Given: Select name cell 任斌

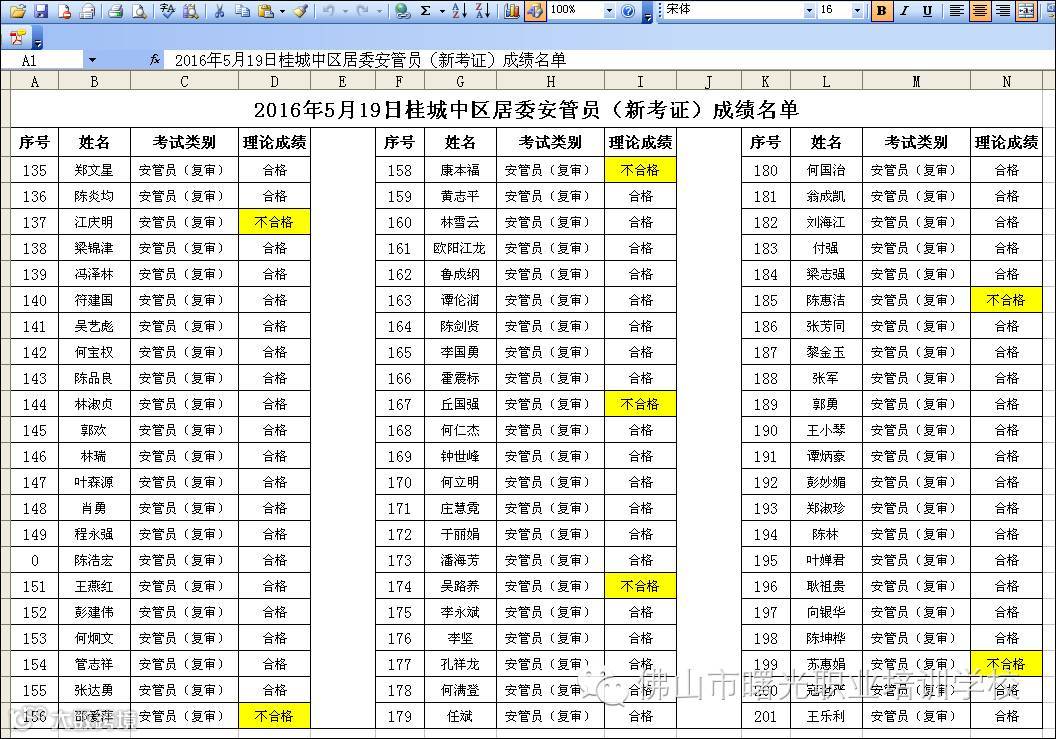Looking at the screenshot, I should [460, 716].
